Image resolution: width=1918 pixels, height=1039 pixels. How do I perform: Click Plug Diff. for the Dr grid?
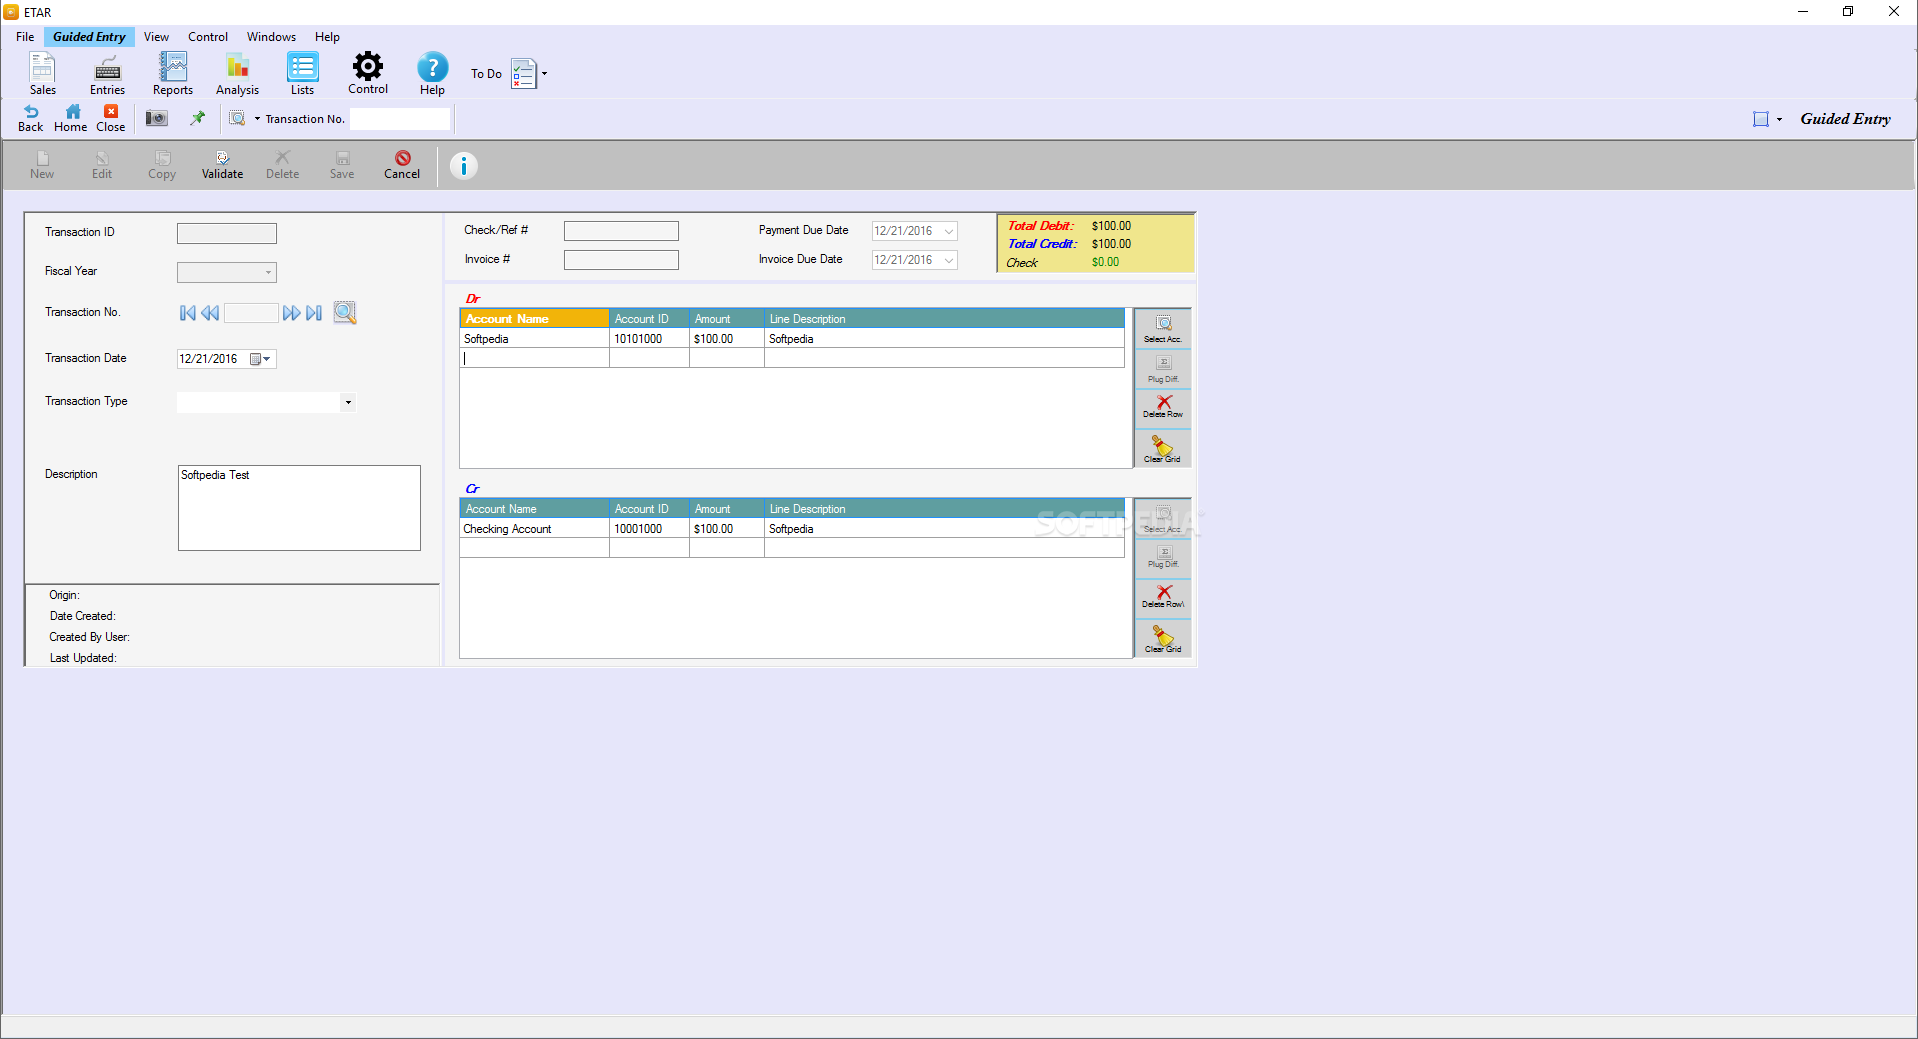tap(1163, 370)
